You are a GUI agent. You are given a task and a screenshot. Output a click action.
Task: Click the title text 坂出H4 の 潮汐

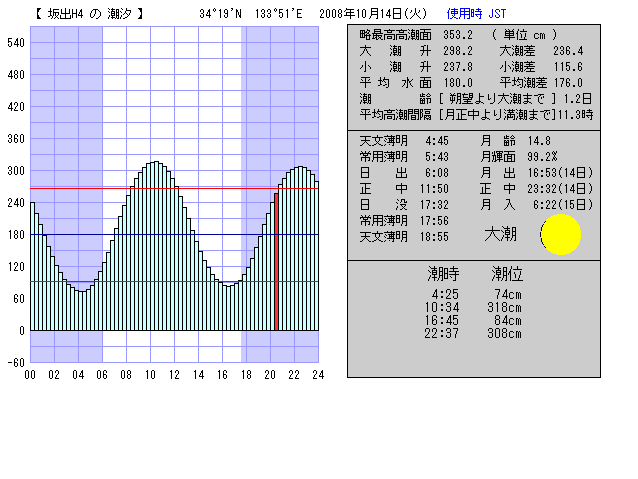(x=90, y=14)
